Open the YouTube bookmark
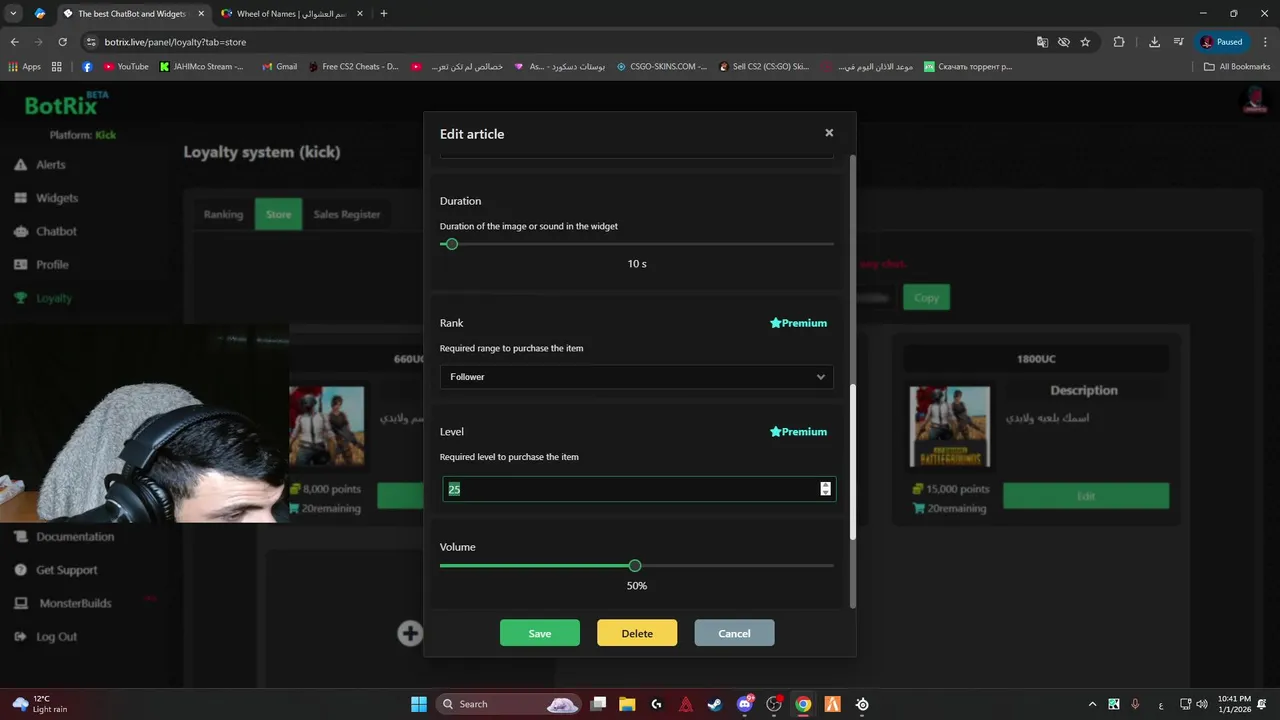The image size is (1280, 720). pos(126,67)
